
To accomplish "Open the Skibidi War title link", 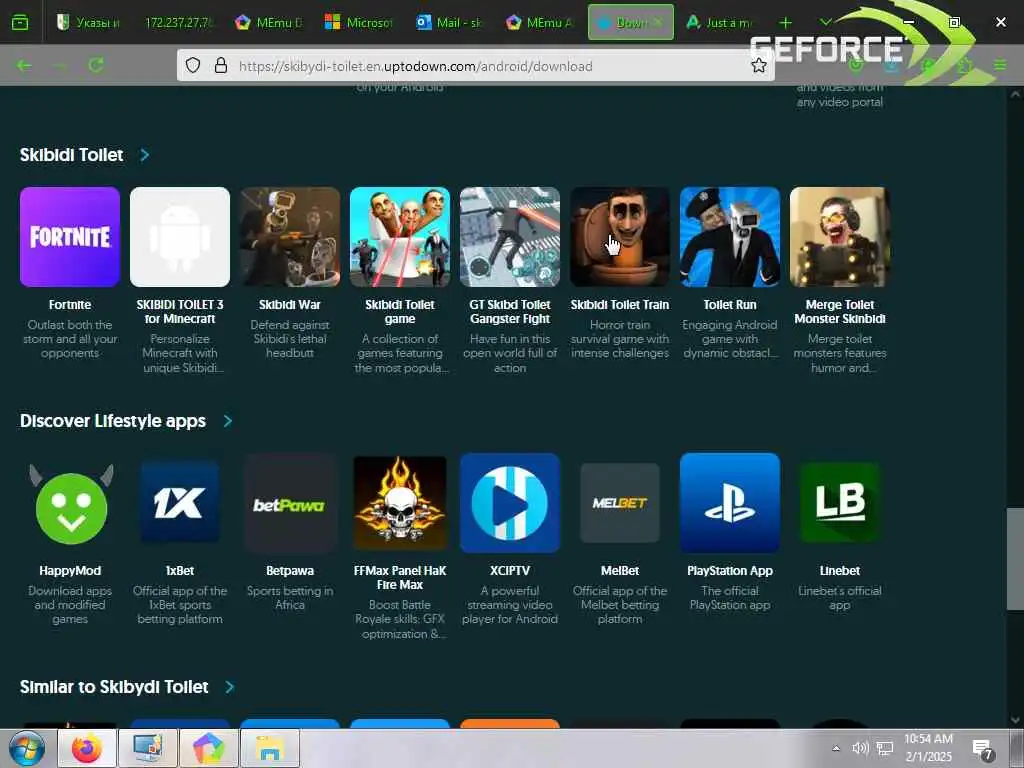I will [x=290, y=305].
